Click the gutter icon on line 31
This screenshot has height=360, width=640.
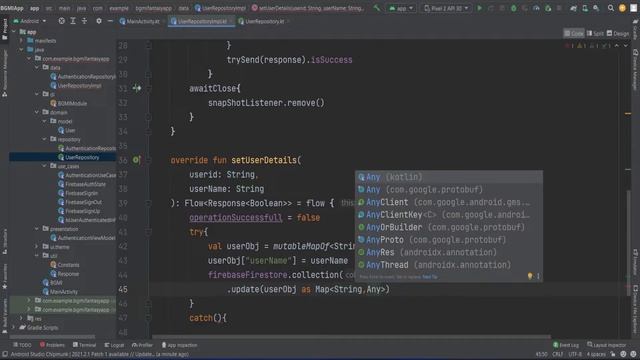[x=137, y=88]
